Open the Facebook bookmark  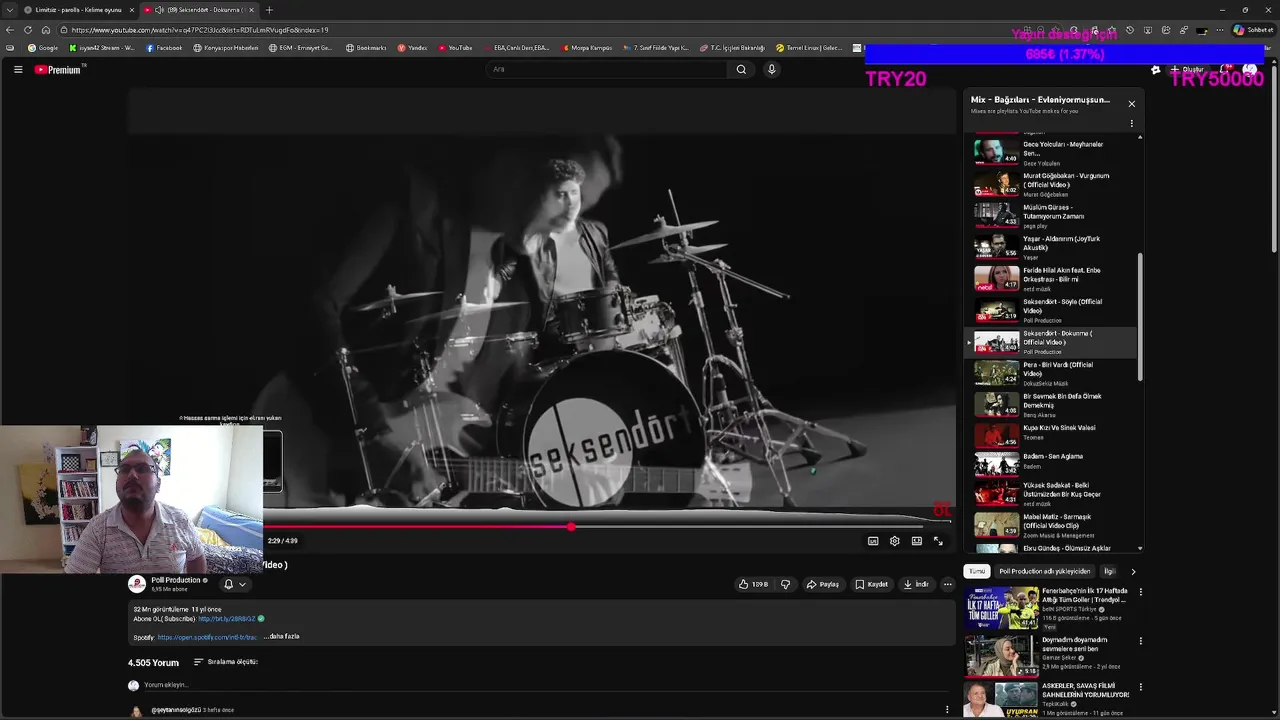pos(164,48)
